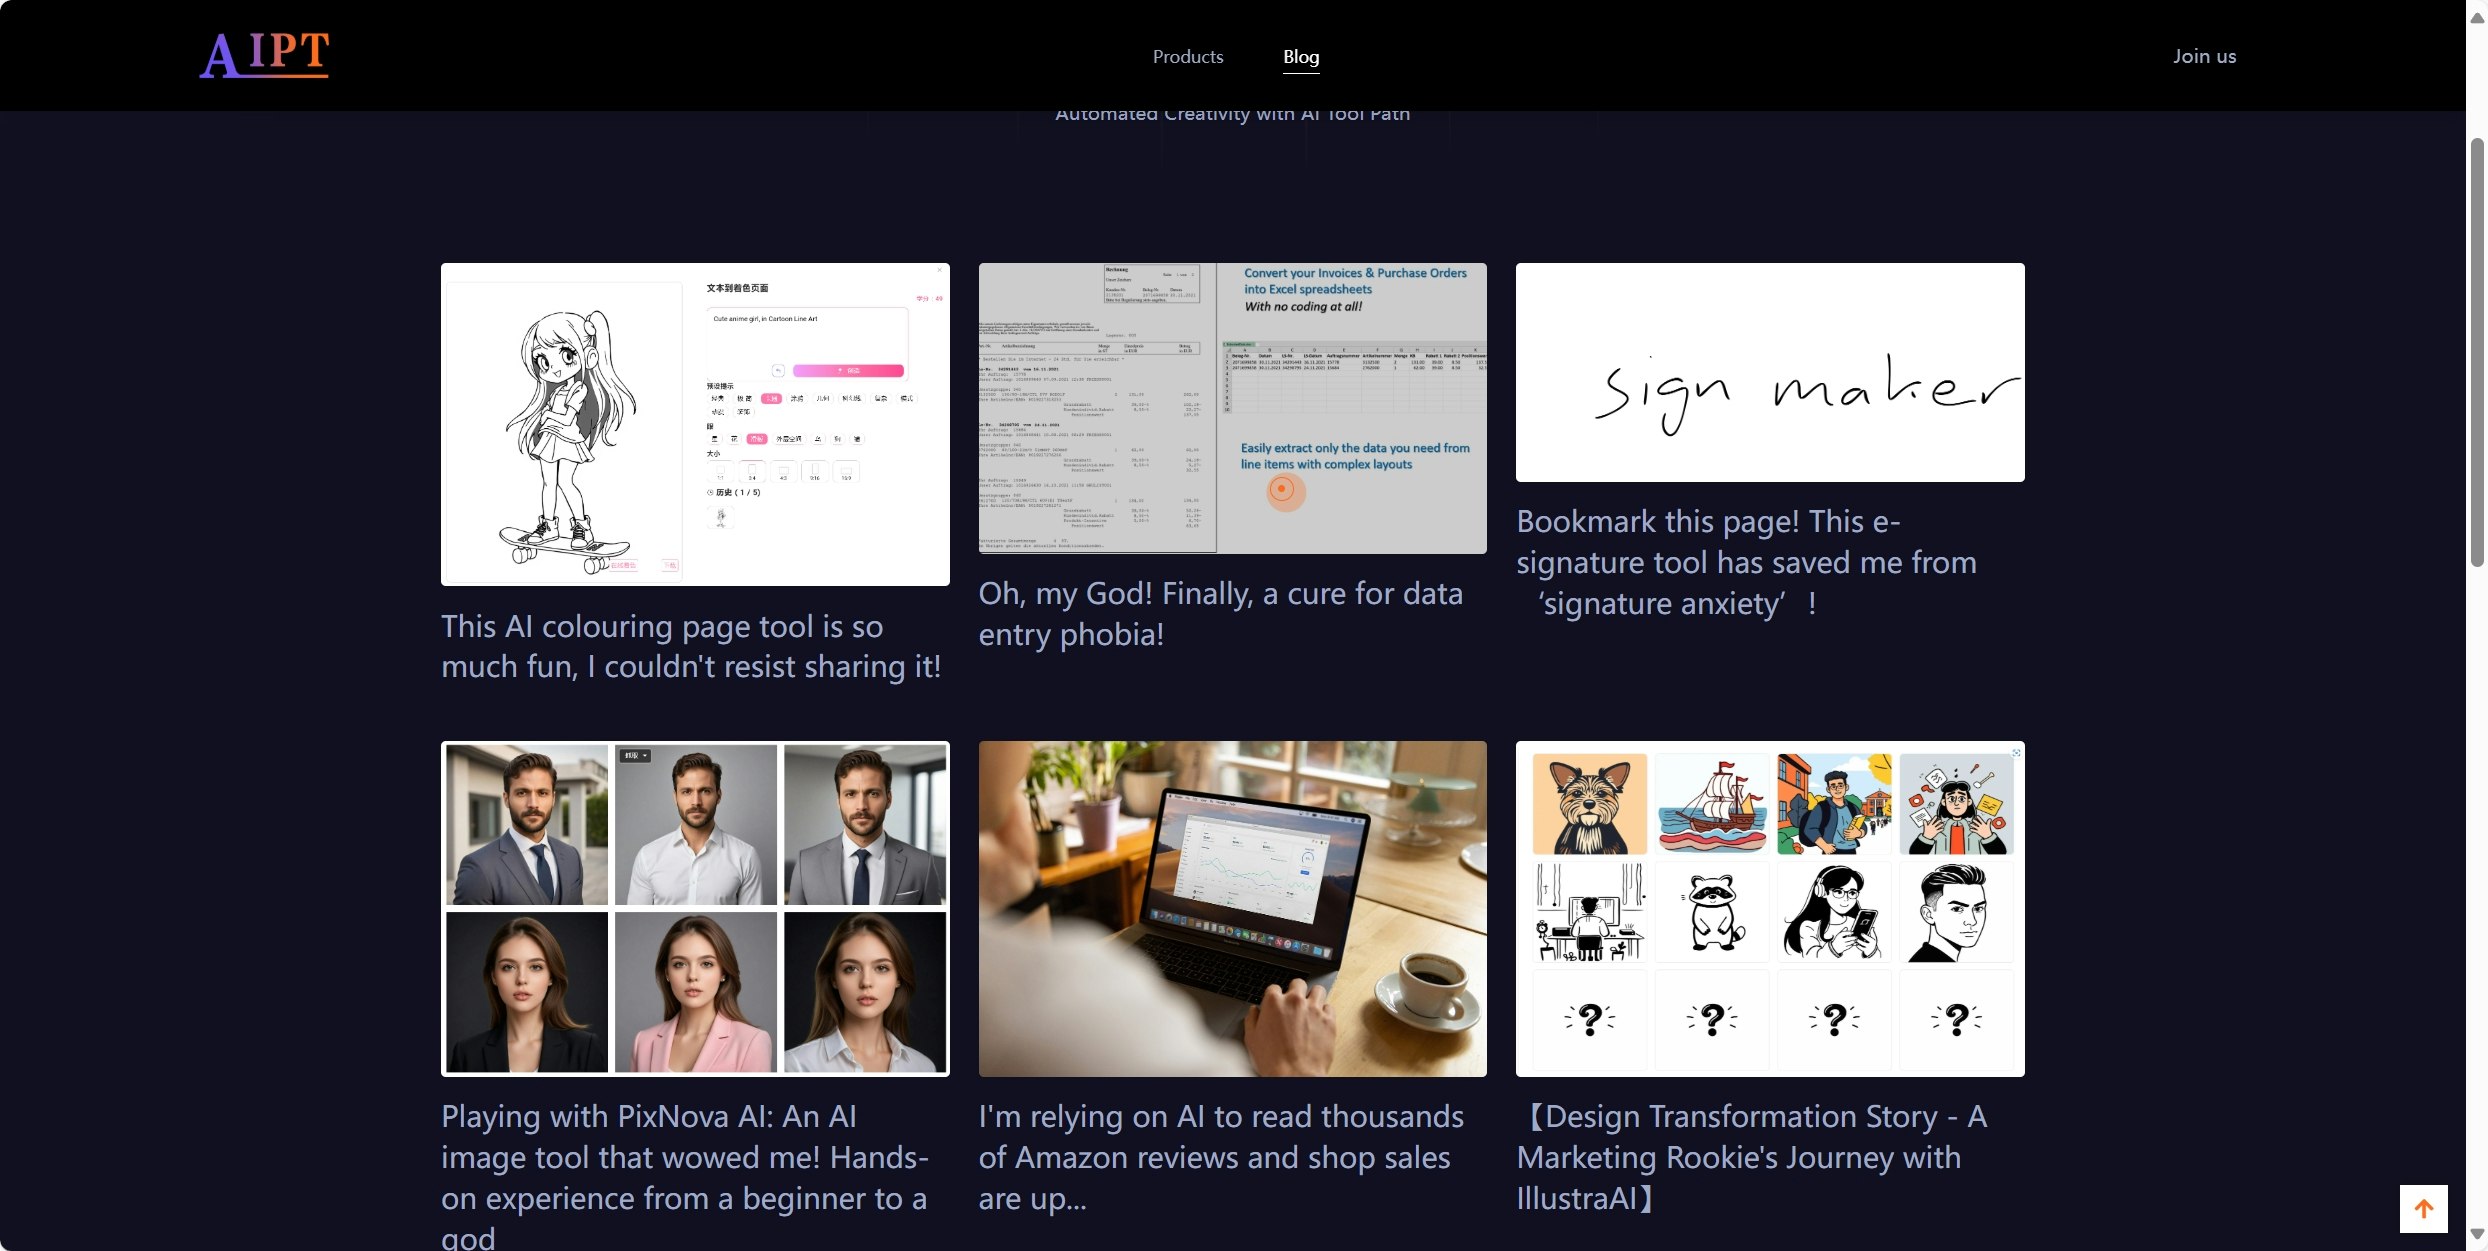Click the scrollbar up arrow
This screenshot has height=1251, width=2488.
pyautogui.click(x=2477, y=18)
